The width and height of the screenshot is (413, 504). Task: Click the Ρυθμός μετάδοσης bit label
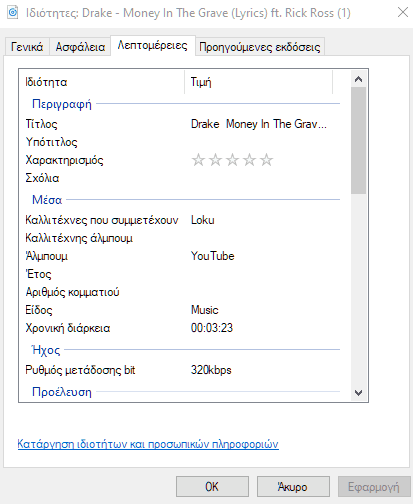(x=80, y=370)
